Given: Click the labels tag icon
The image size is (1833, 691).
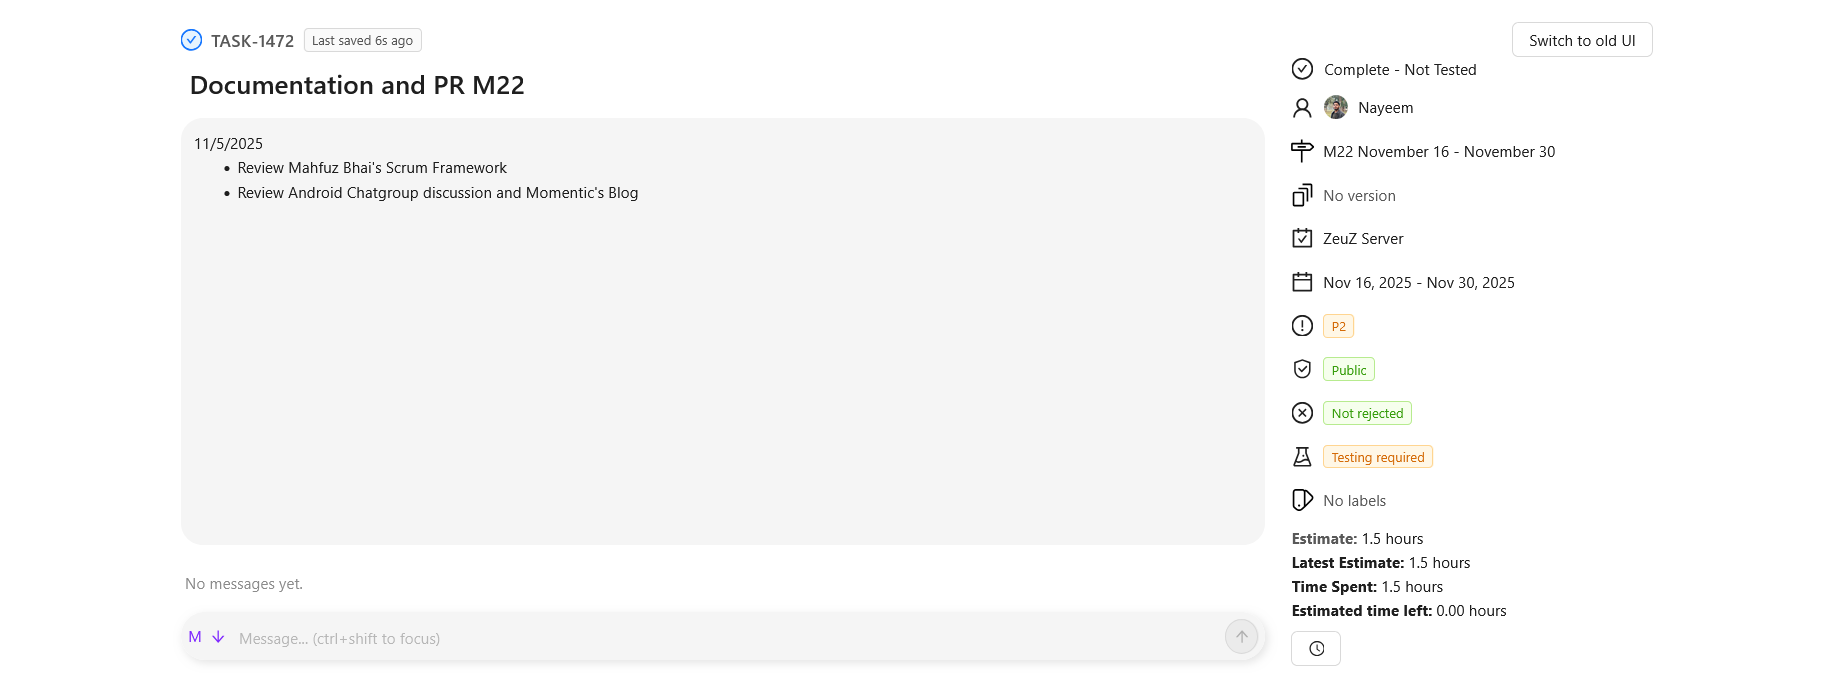Looking at the screenshot, I should click(1302, 500).
